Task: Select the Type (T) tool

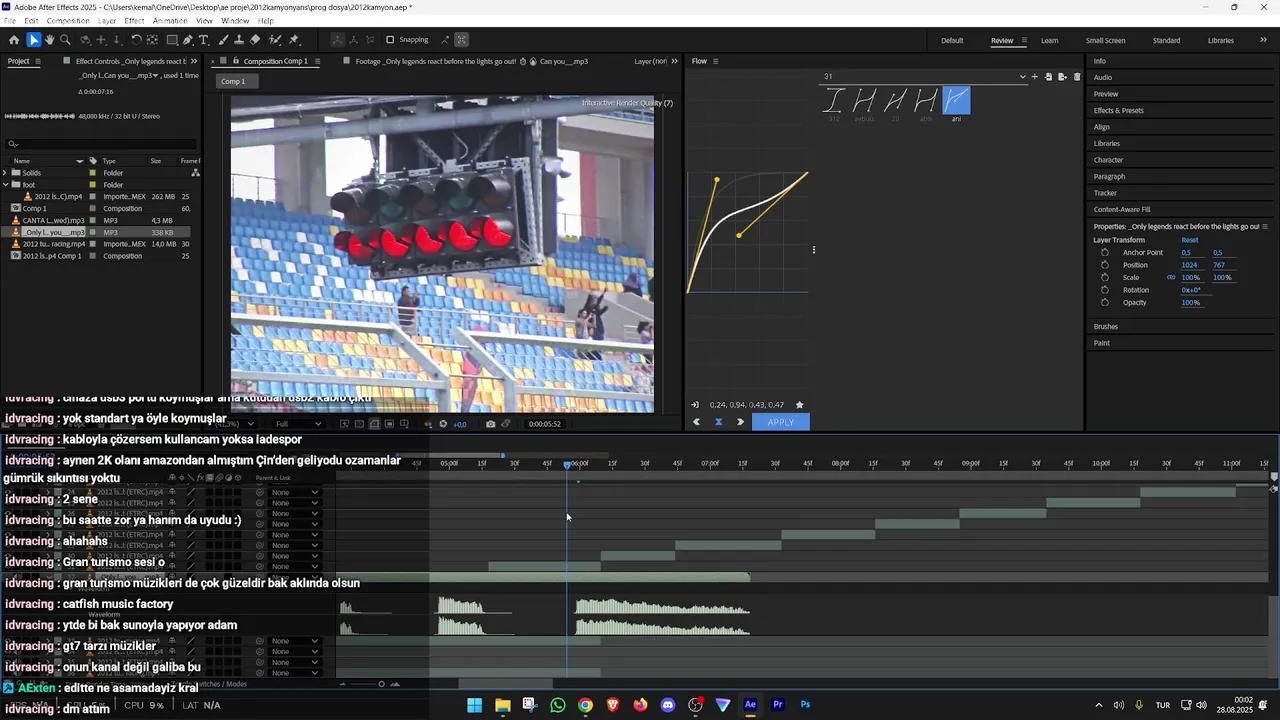Action: pyautogui.click(x=204, y=40)
